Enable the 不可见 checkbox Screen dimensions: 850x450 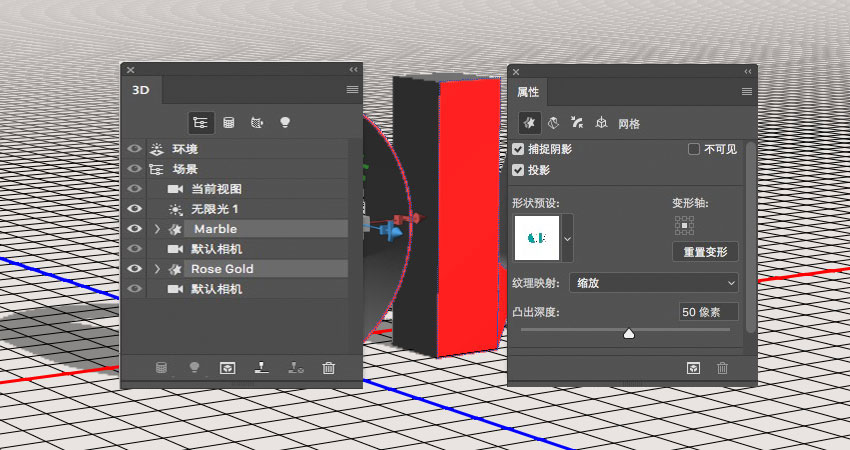coord(693,150)
